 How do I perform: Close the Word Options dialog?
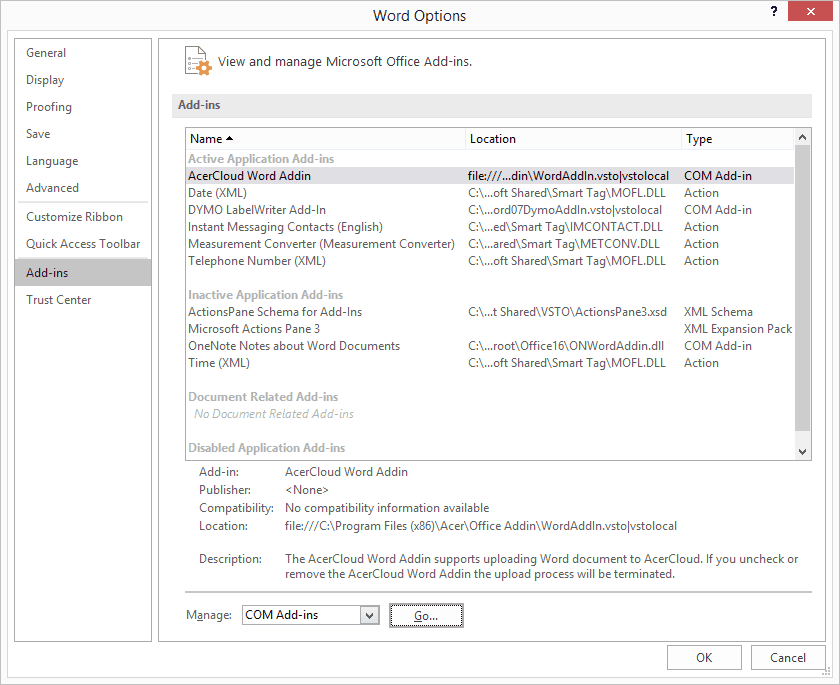(x=810, y=11)
